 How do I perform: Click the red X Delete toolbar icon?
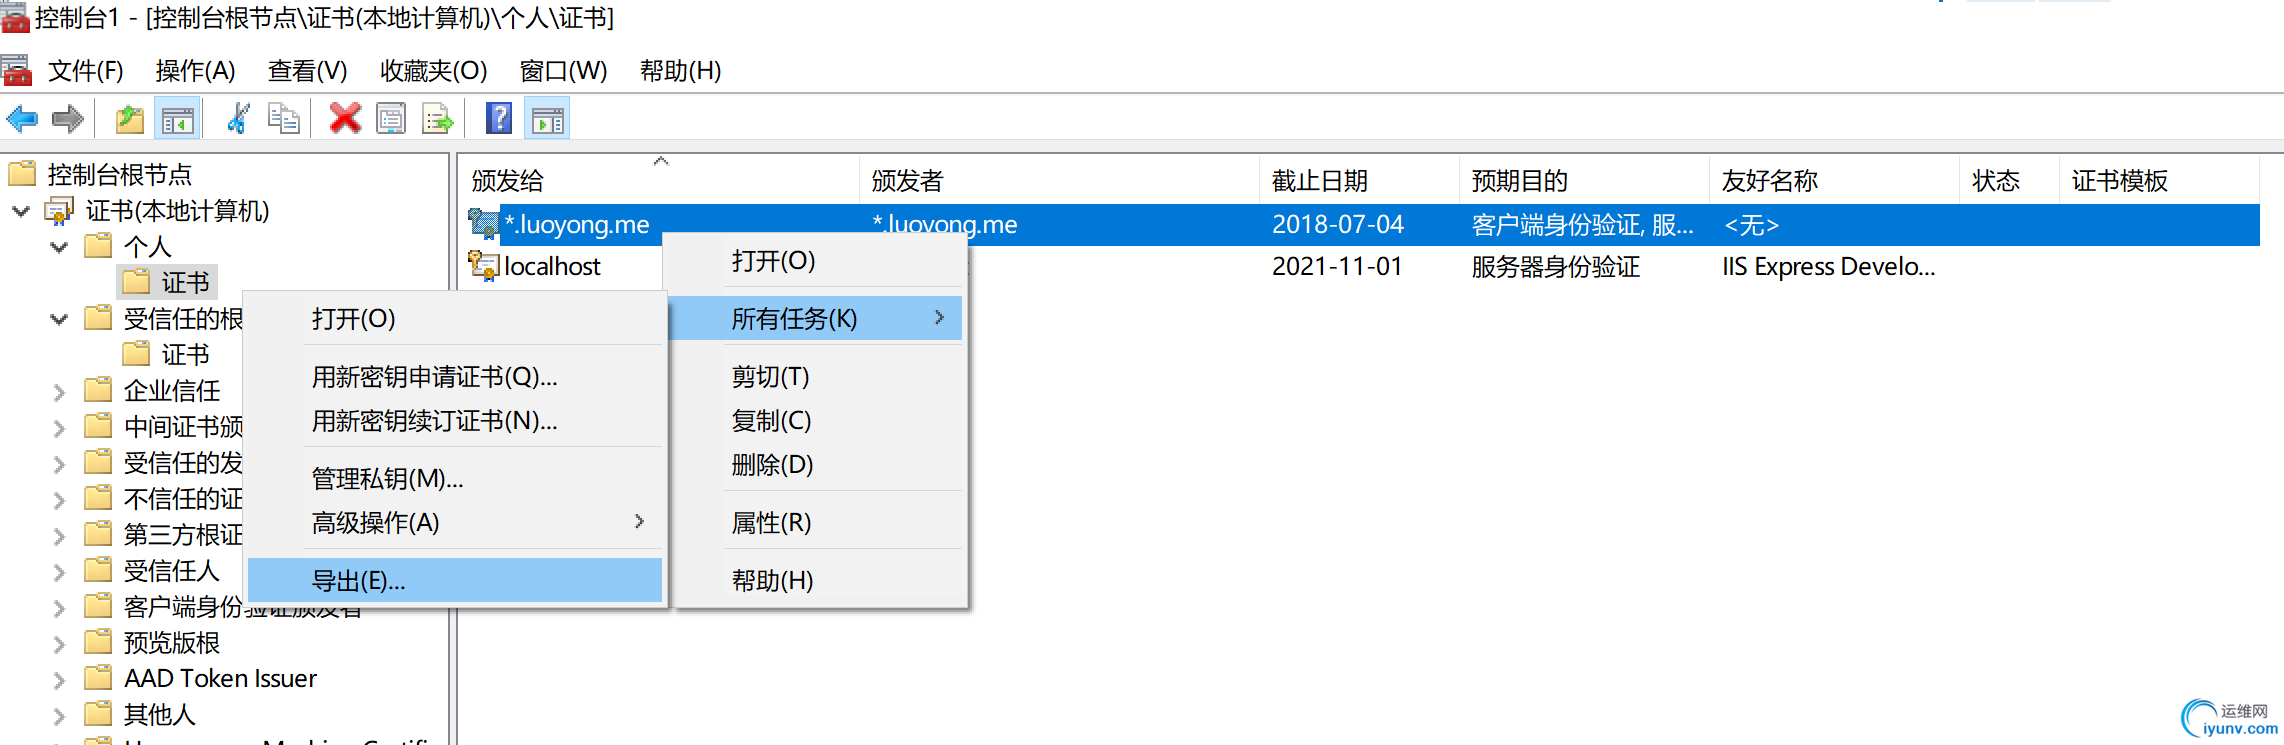point(345,119)
